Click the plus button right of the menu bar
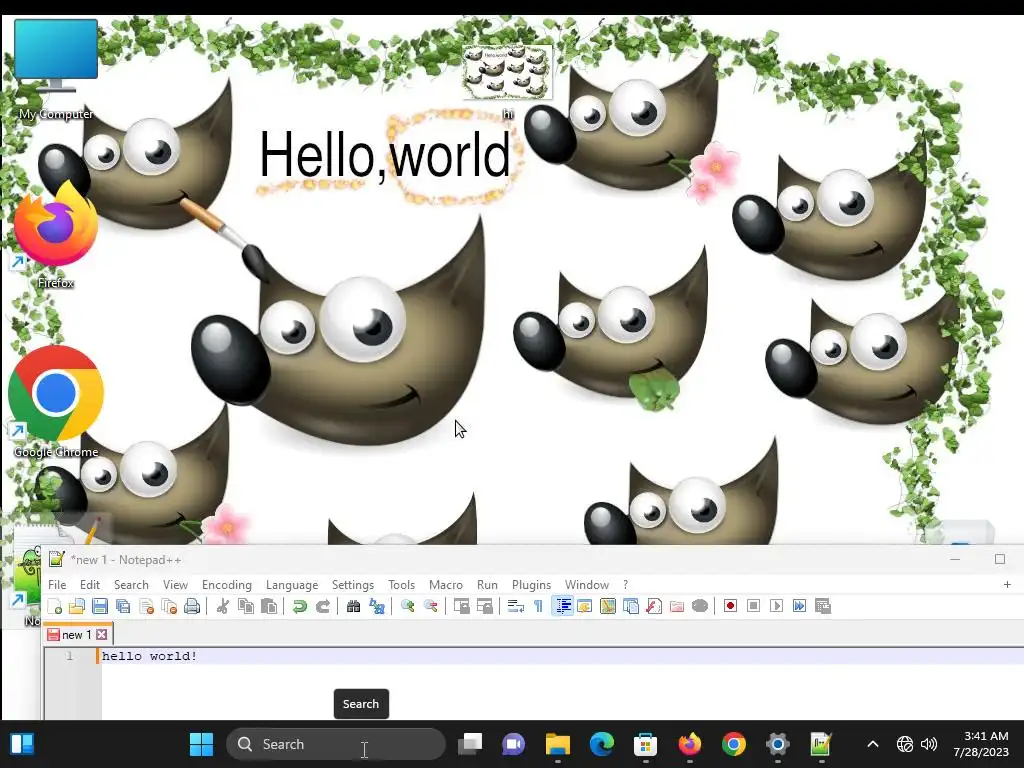This screenshot has width=1024, height=768. point(1007,584)
